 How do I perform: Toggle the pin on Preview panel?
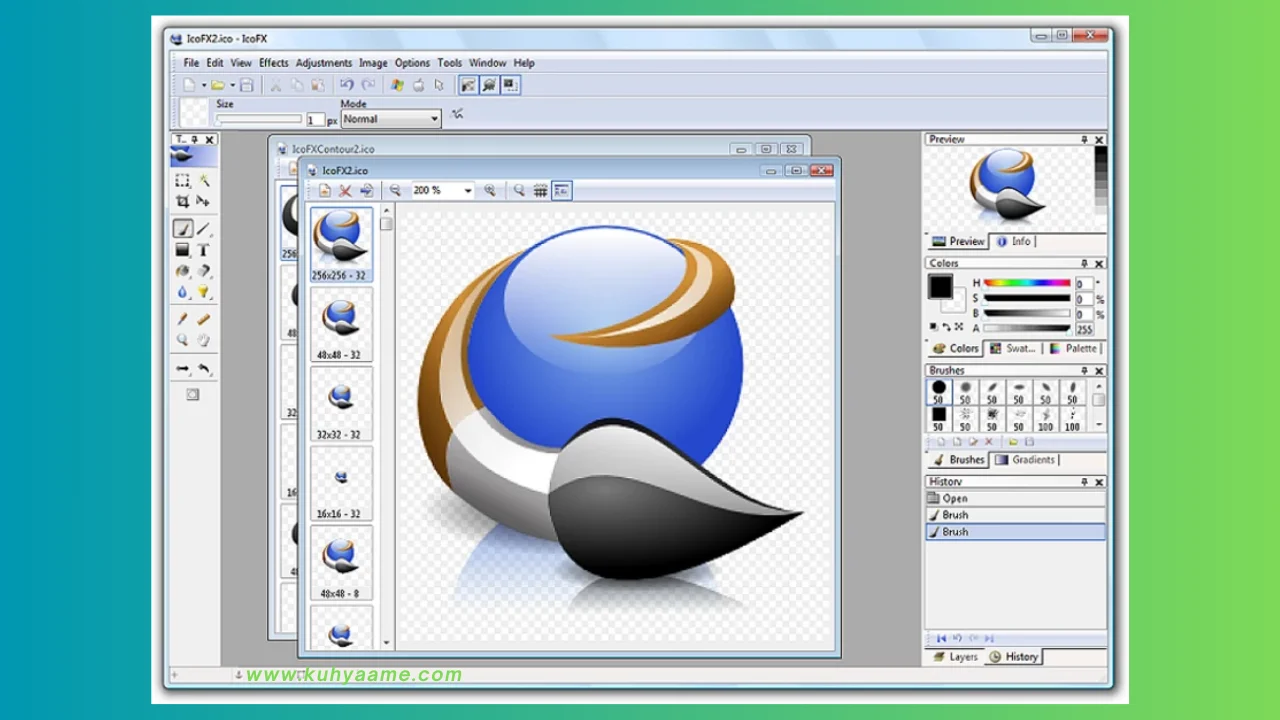tap(1084, 139)
